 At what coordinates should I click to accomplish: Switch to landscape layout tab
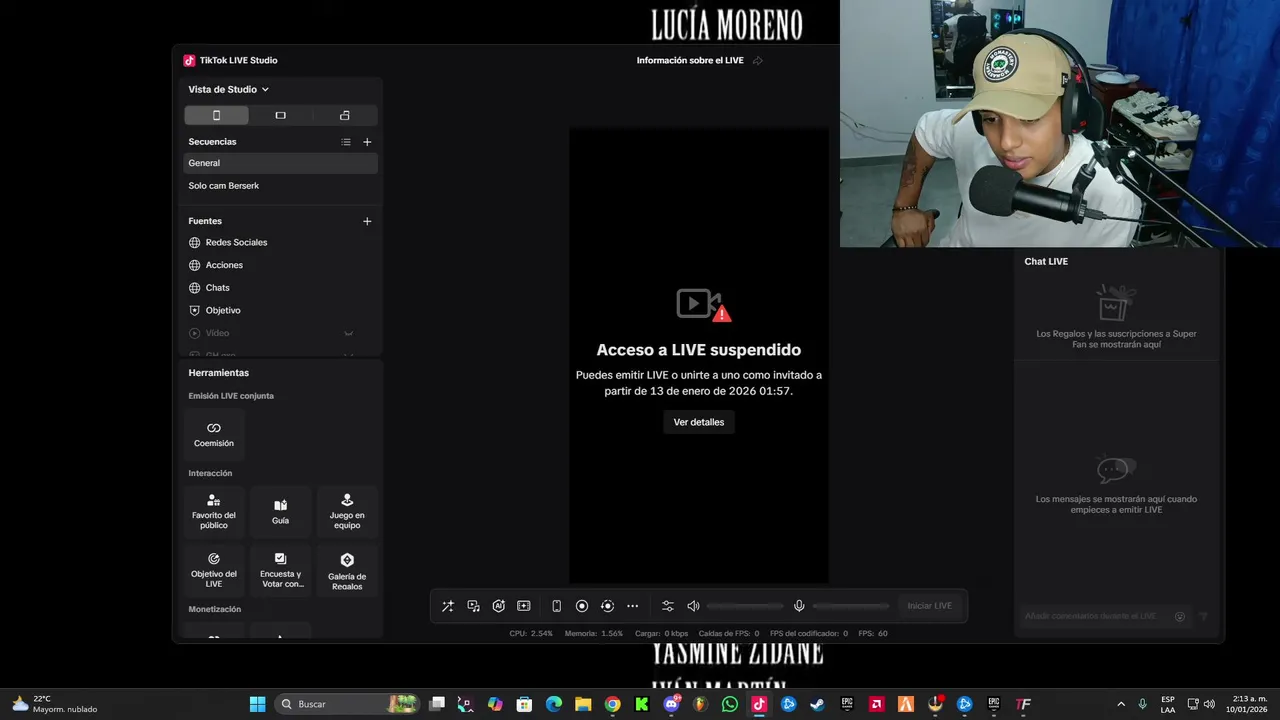(x=280, y=115)
